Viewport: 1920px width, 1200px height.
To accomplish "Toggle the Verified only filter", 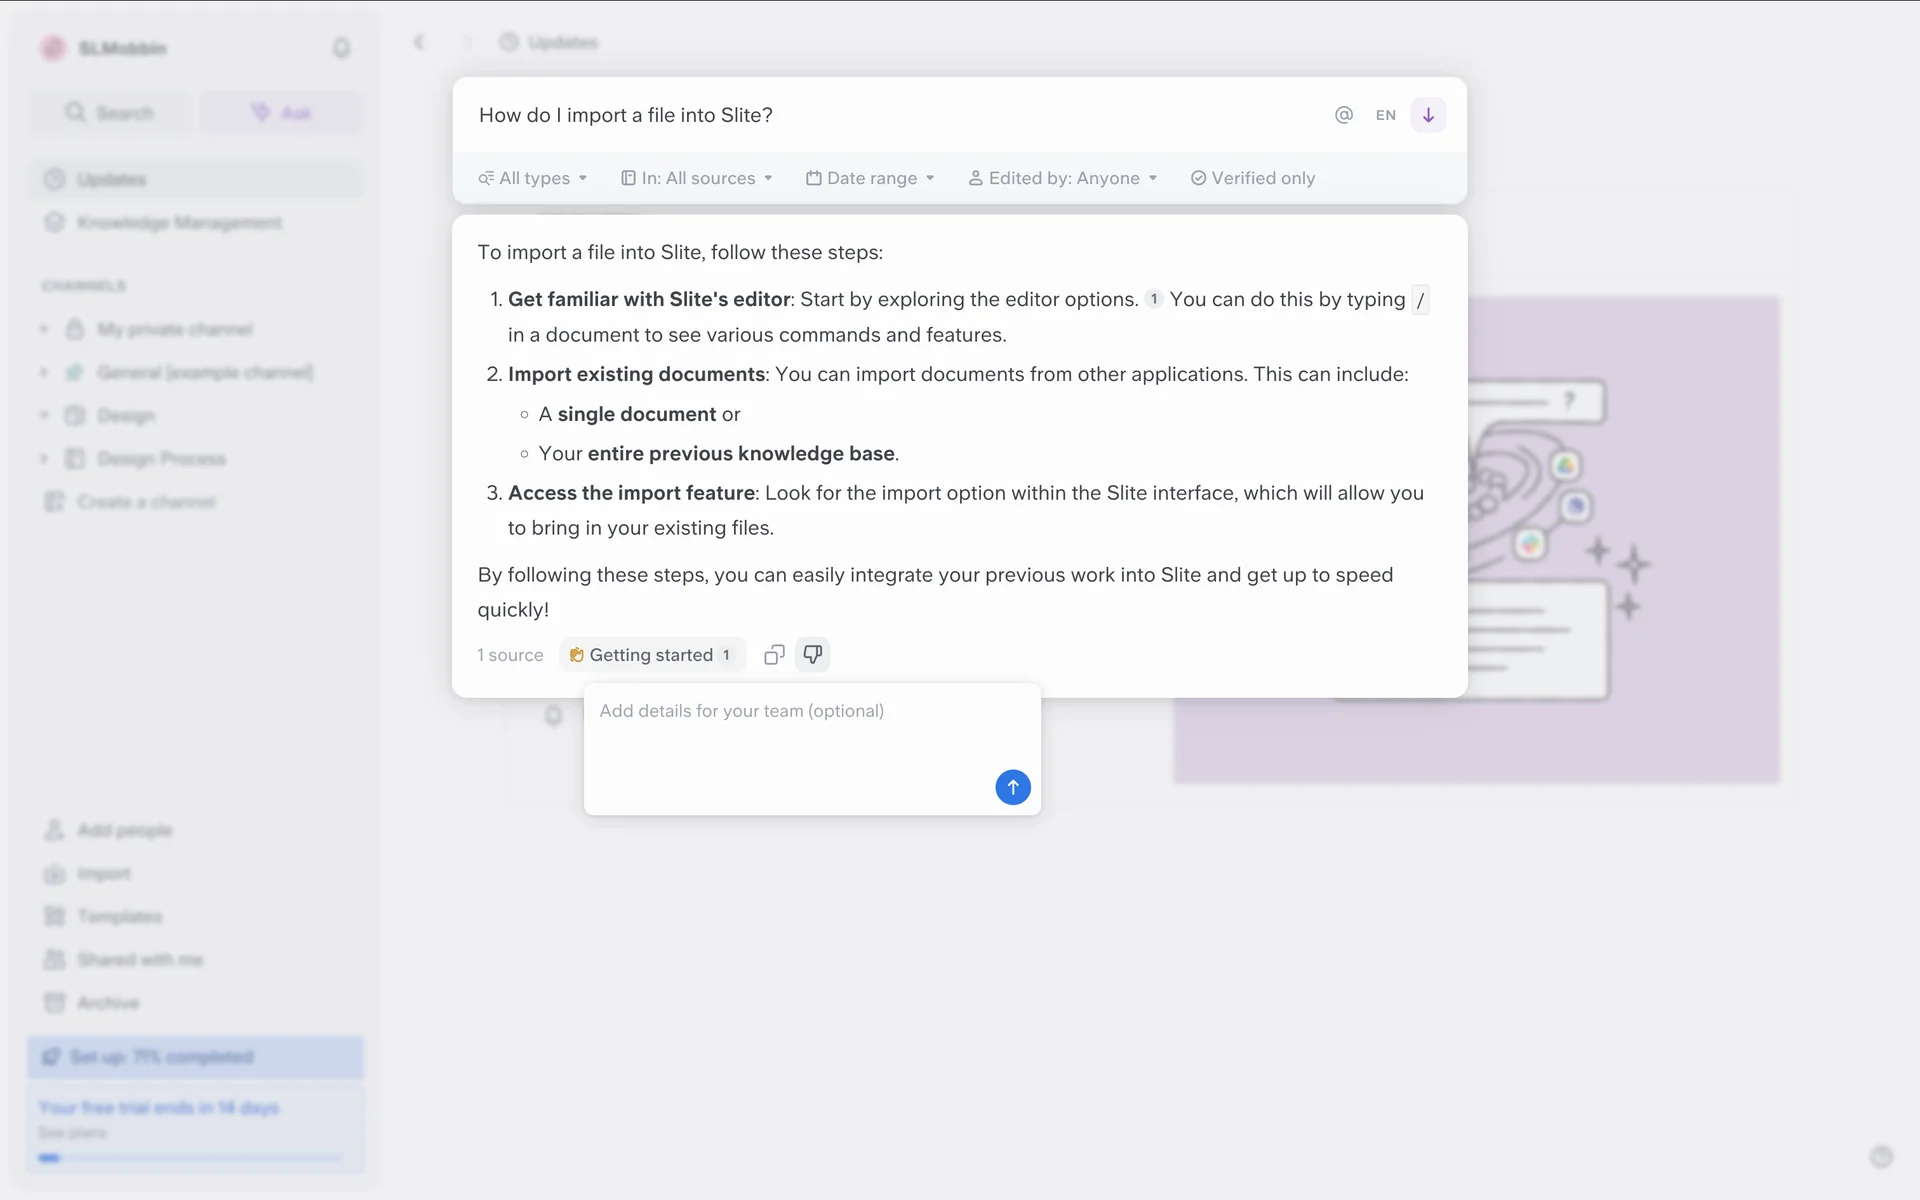I will tap(1252, 178).
